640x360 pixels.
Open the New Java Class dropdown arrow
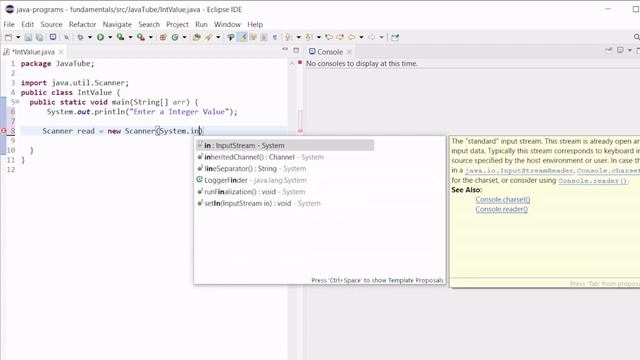pyautogui.click(x=184, y=37)
